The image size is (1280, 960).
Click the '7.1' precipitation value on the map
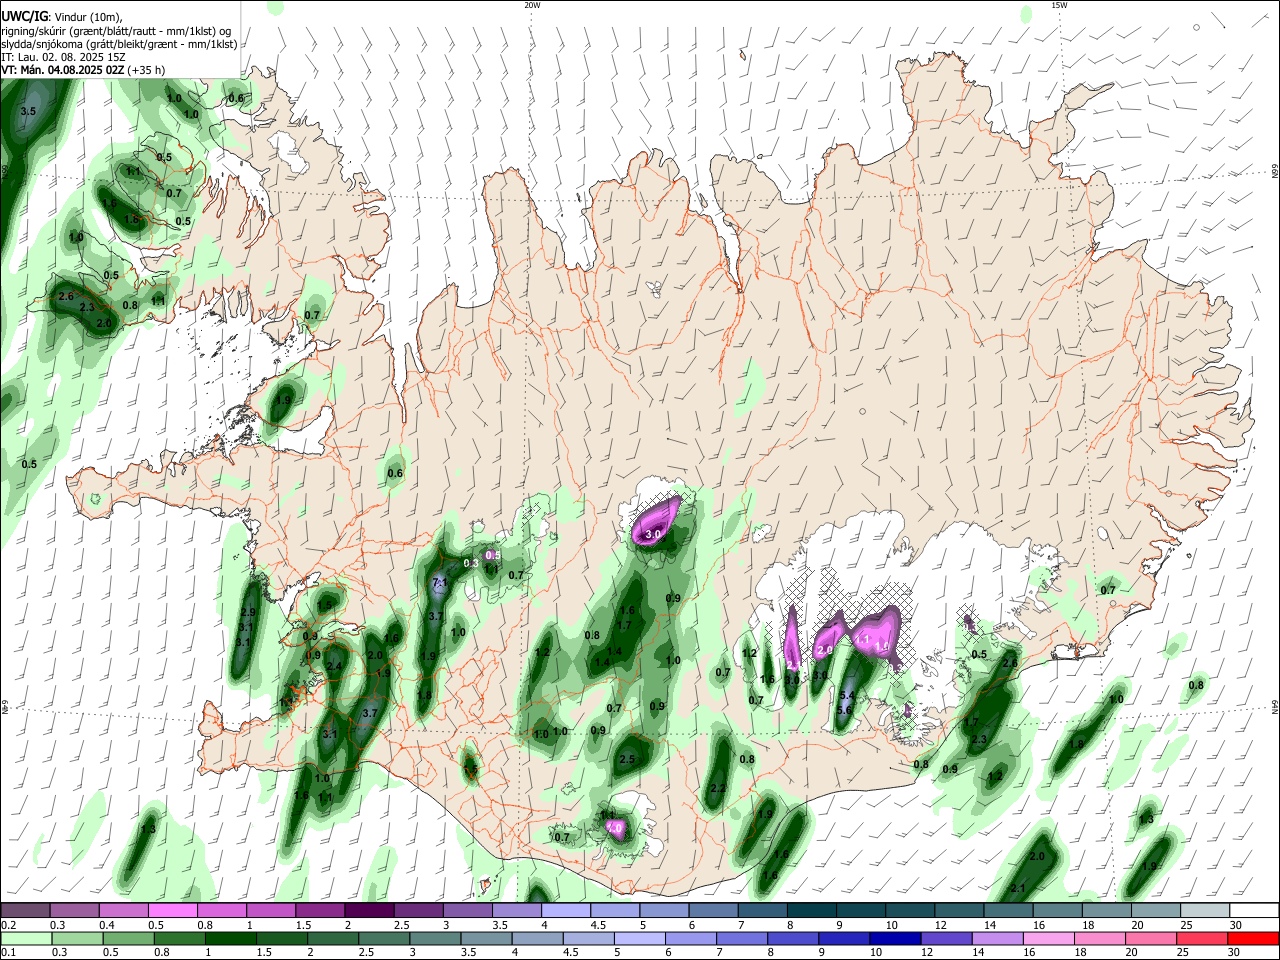(439, 582)
